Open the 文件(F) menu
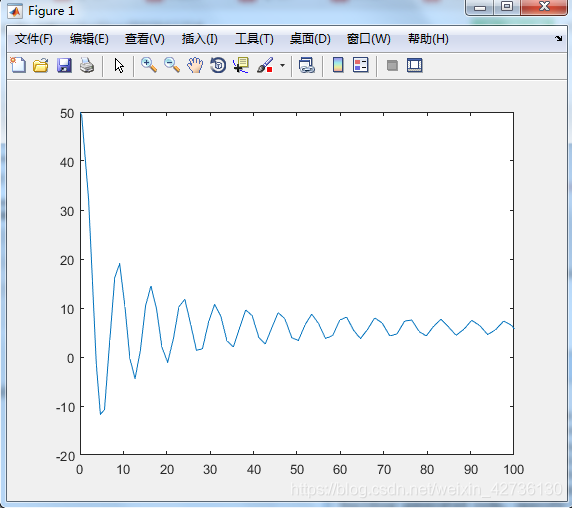Viewport: 572px width, 508px height. [x=34, y=39]
